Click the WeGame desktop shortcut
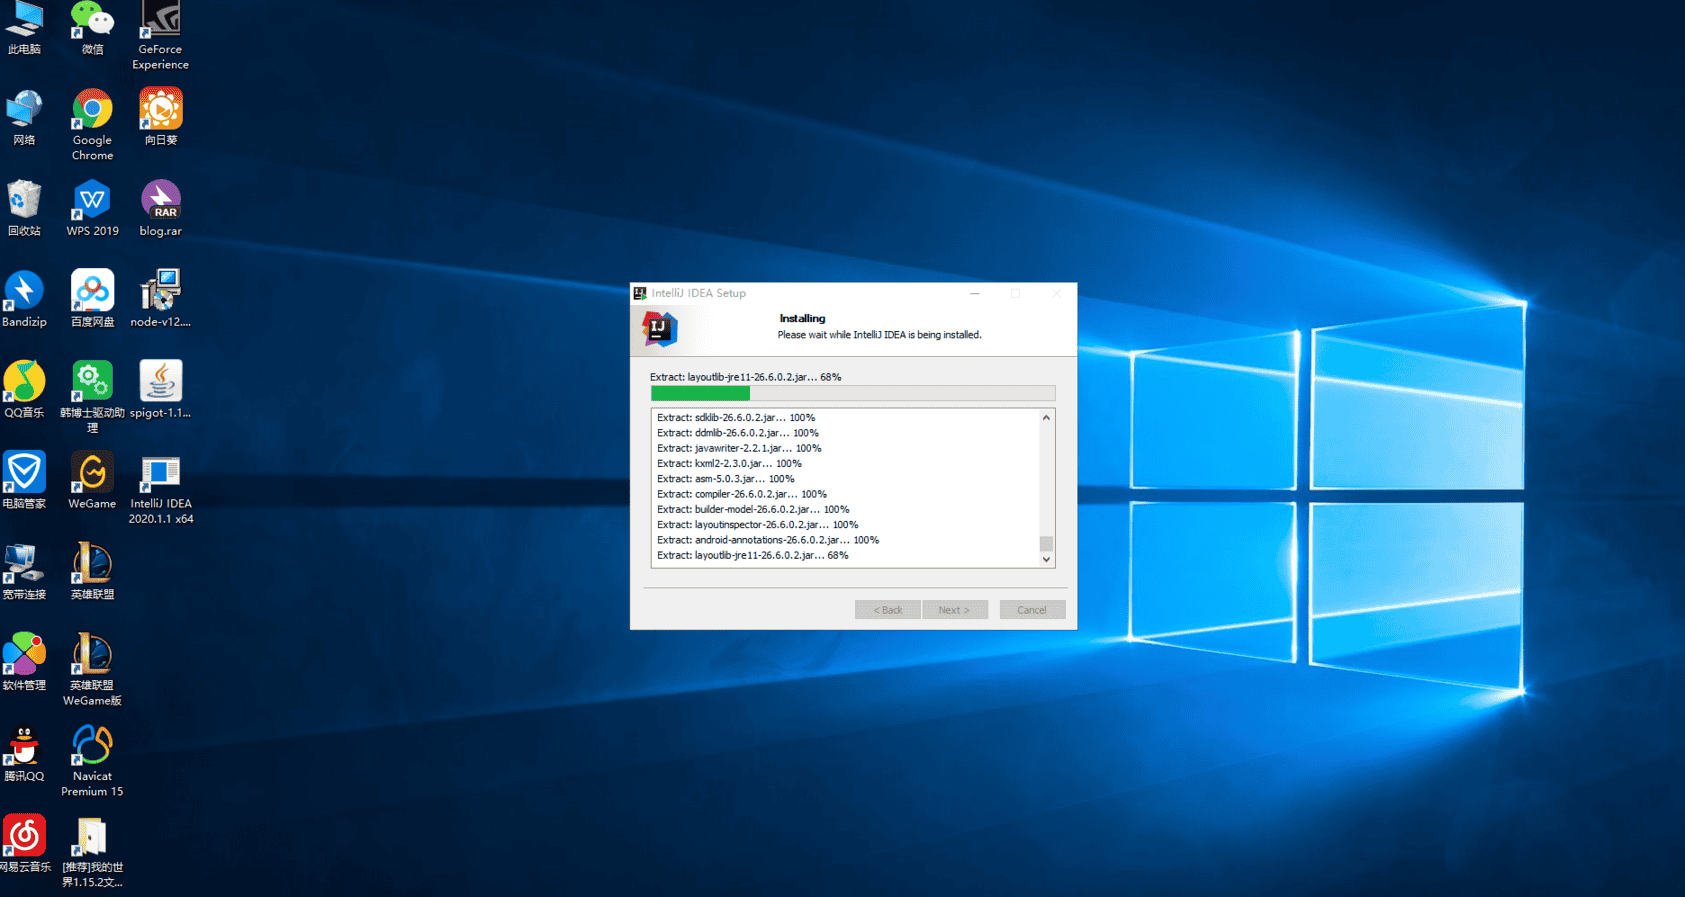The height and width of the screenshot is (897, 1685). pos(92,475)
